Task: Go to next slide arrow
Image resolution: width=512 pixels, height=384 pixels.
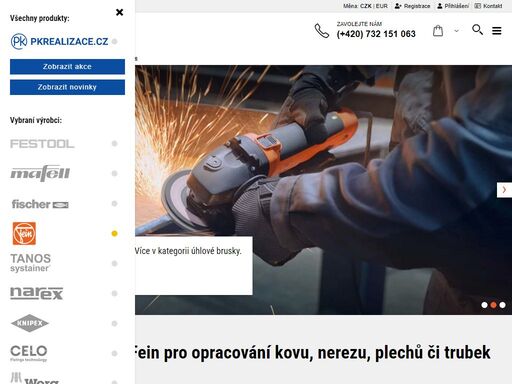Action: click(504, 190)
